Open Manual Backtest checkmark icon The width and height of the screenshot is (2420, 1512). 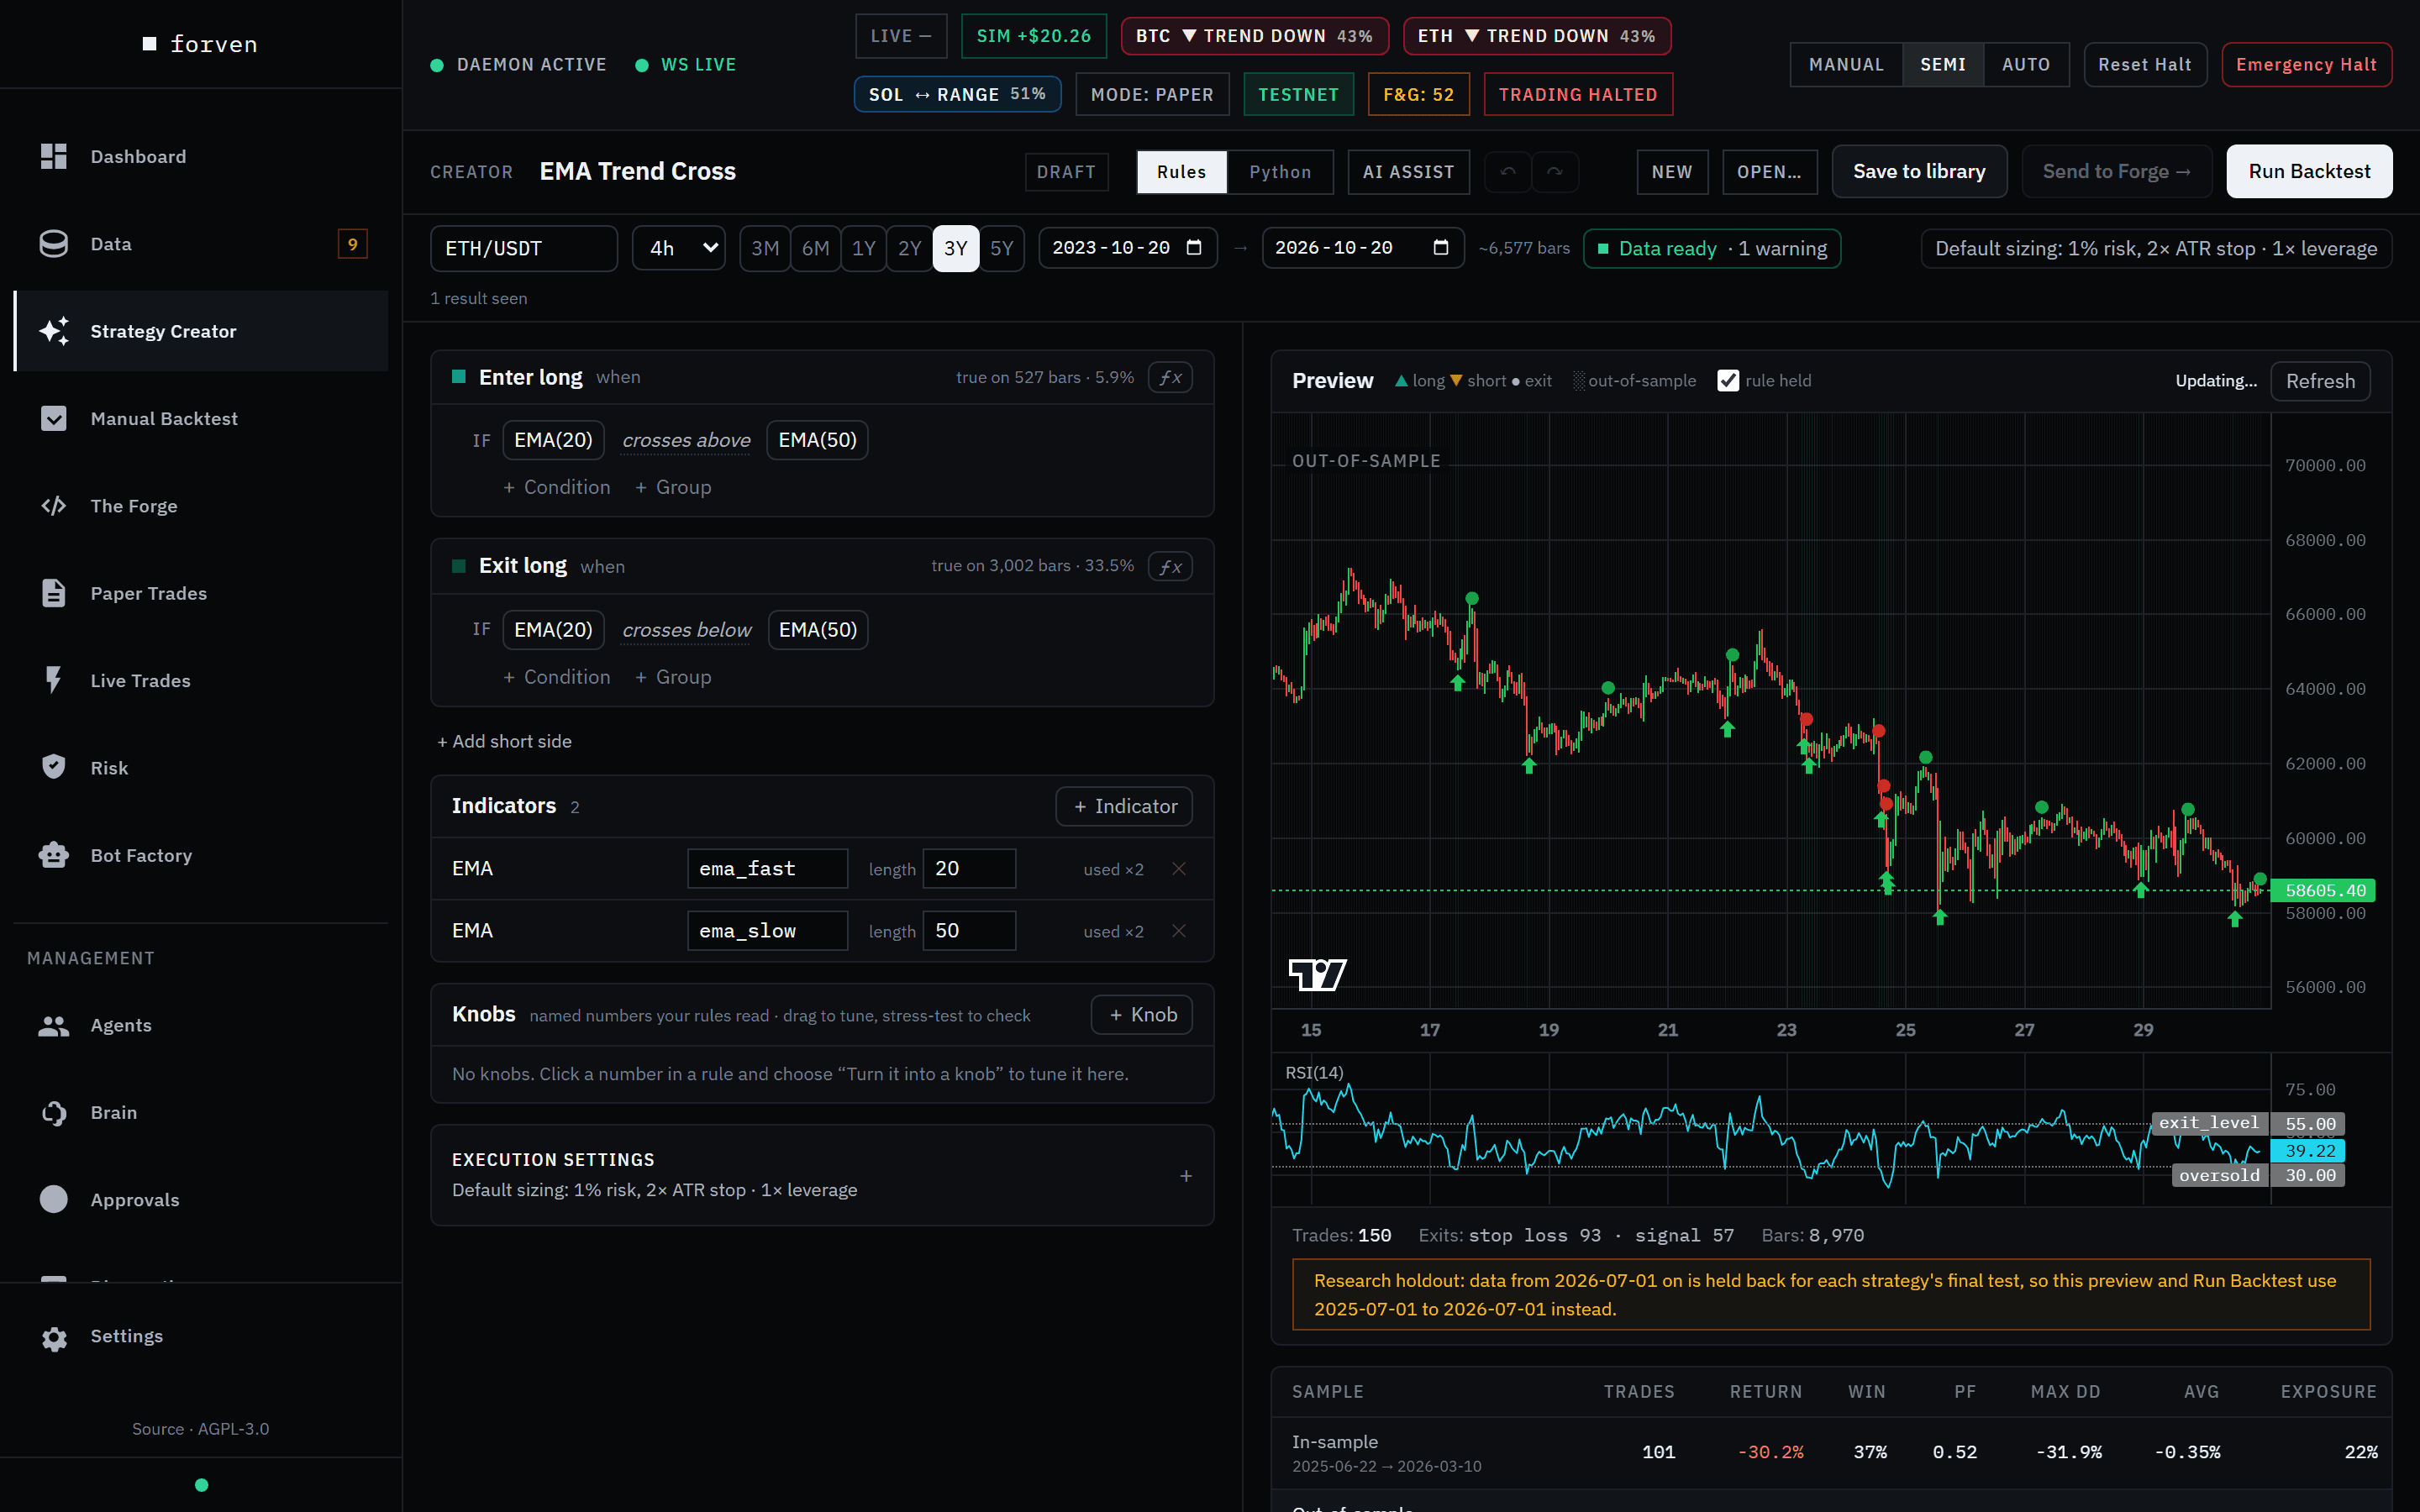[x=54, y=418]
